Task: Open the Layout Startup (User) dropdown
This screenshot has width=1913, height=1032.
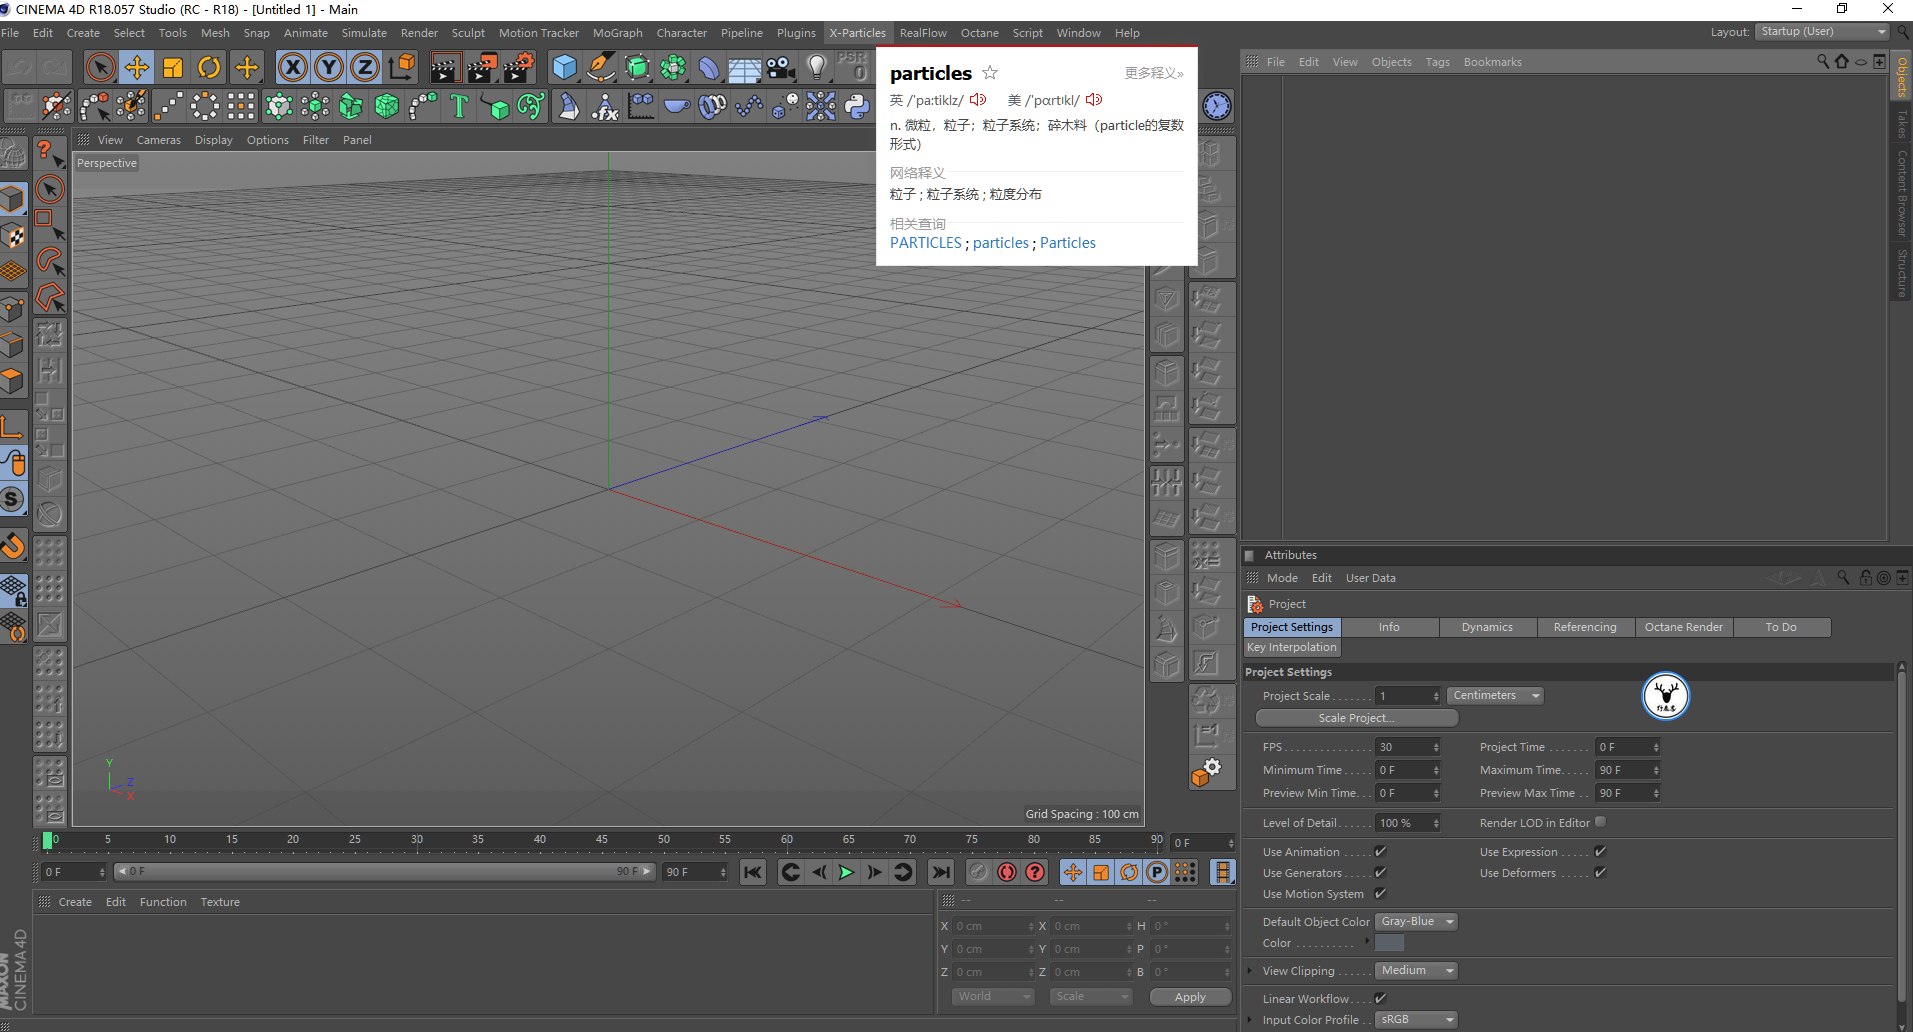Action: [1822, 32]
